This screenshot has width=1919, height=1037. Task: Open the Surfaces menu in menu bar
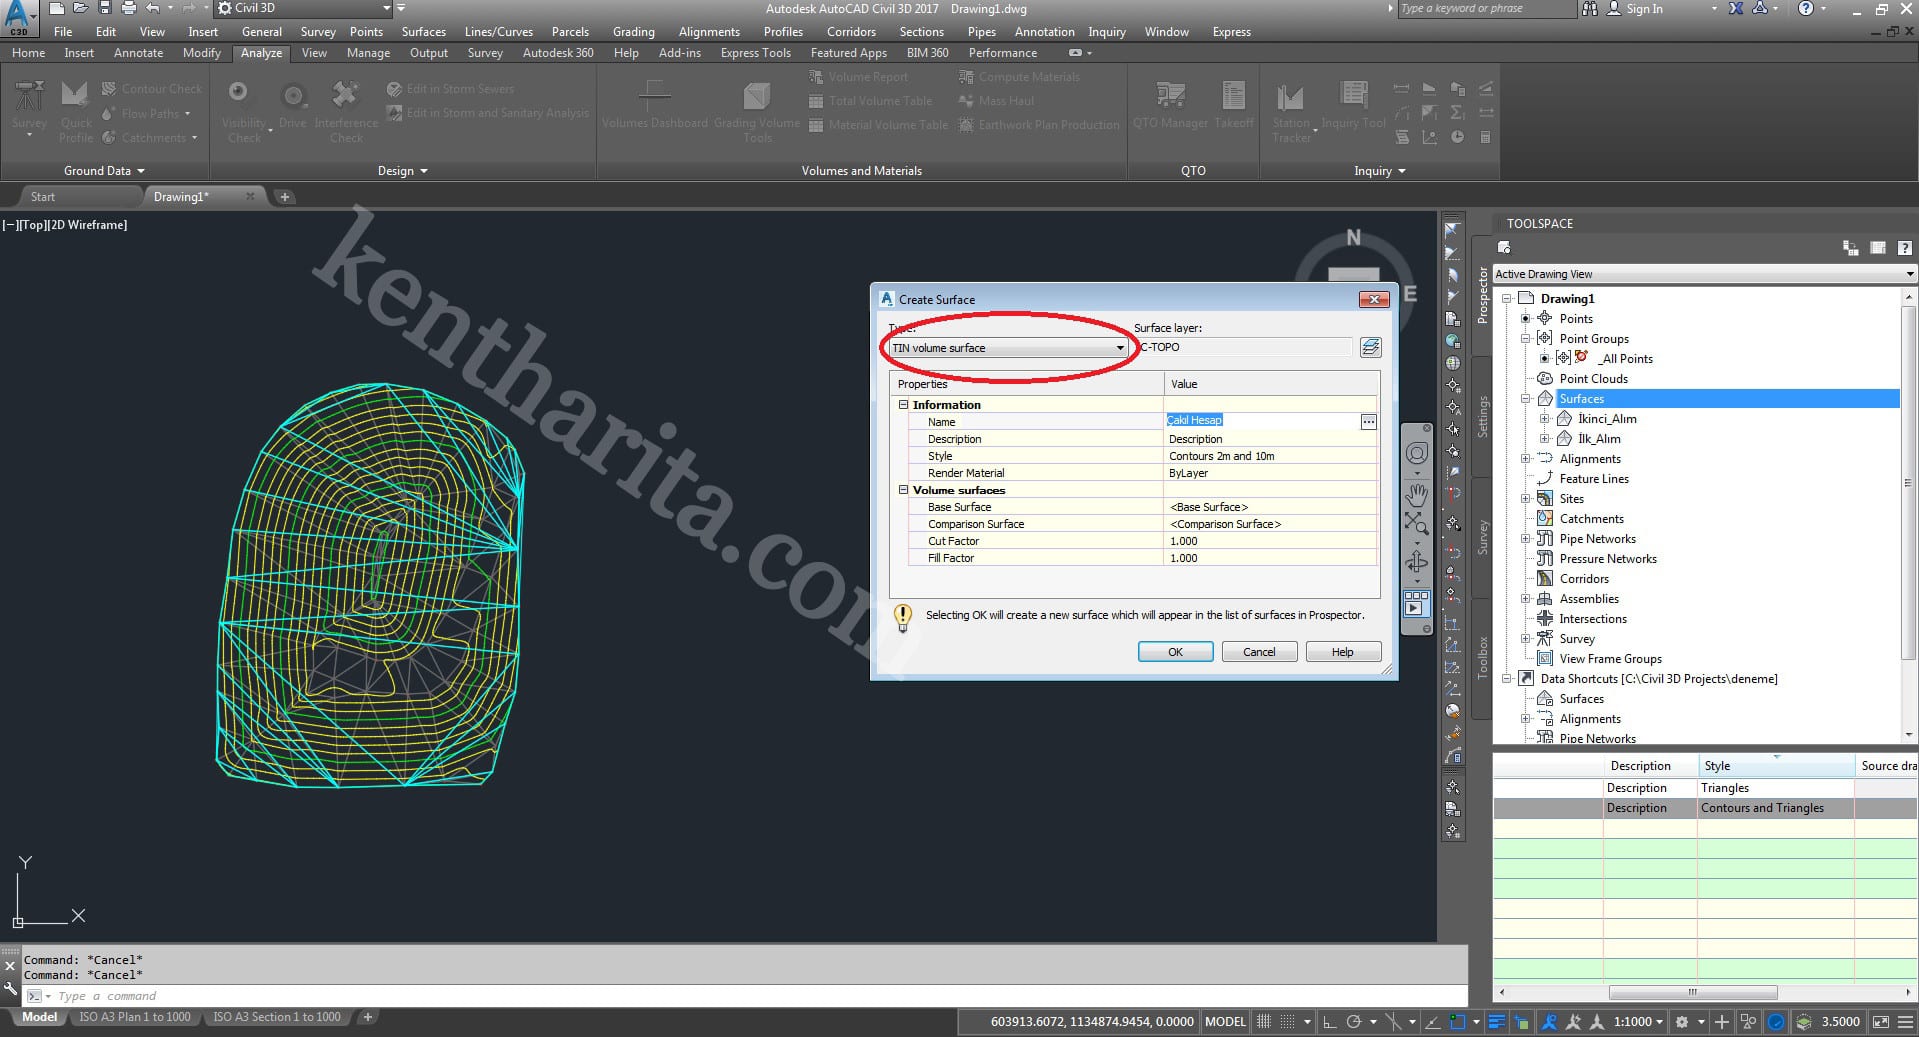pyautogui.click(x=423, y=32)
